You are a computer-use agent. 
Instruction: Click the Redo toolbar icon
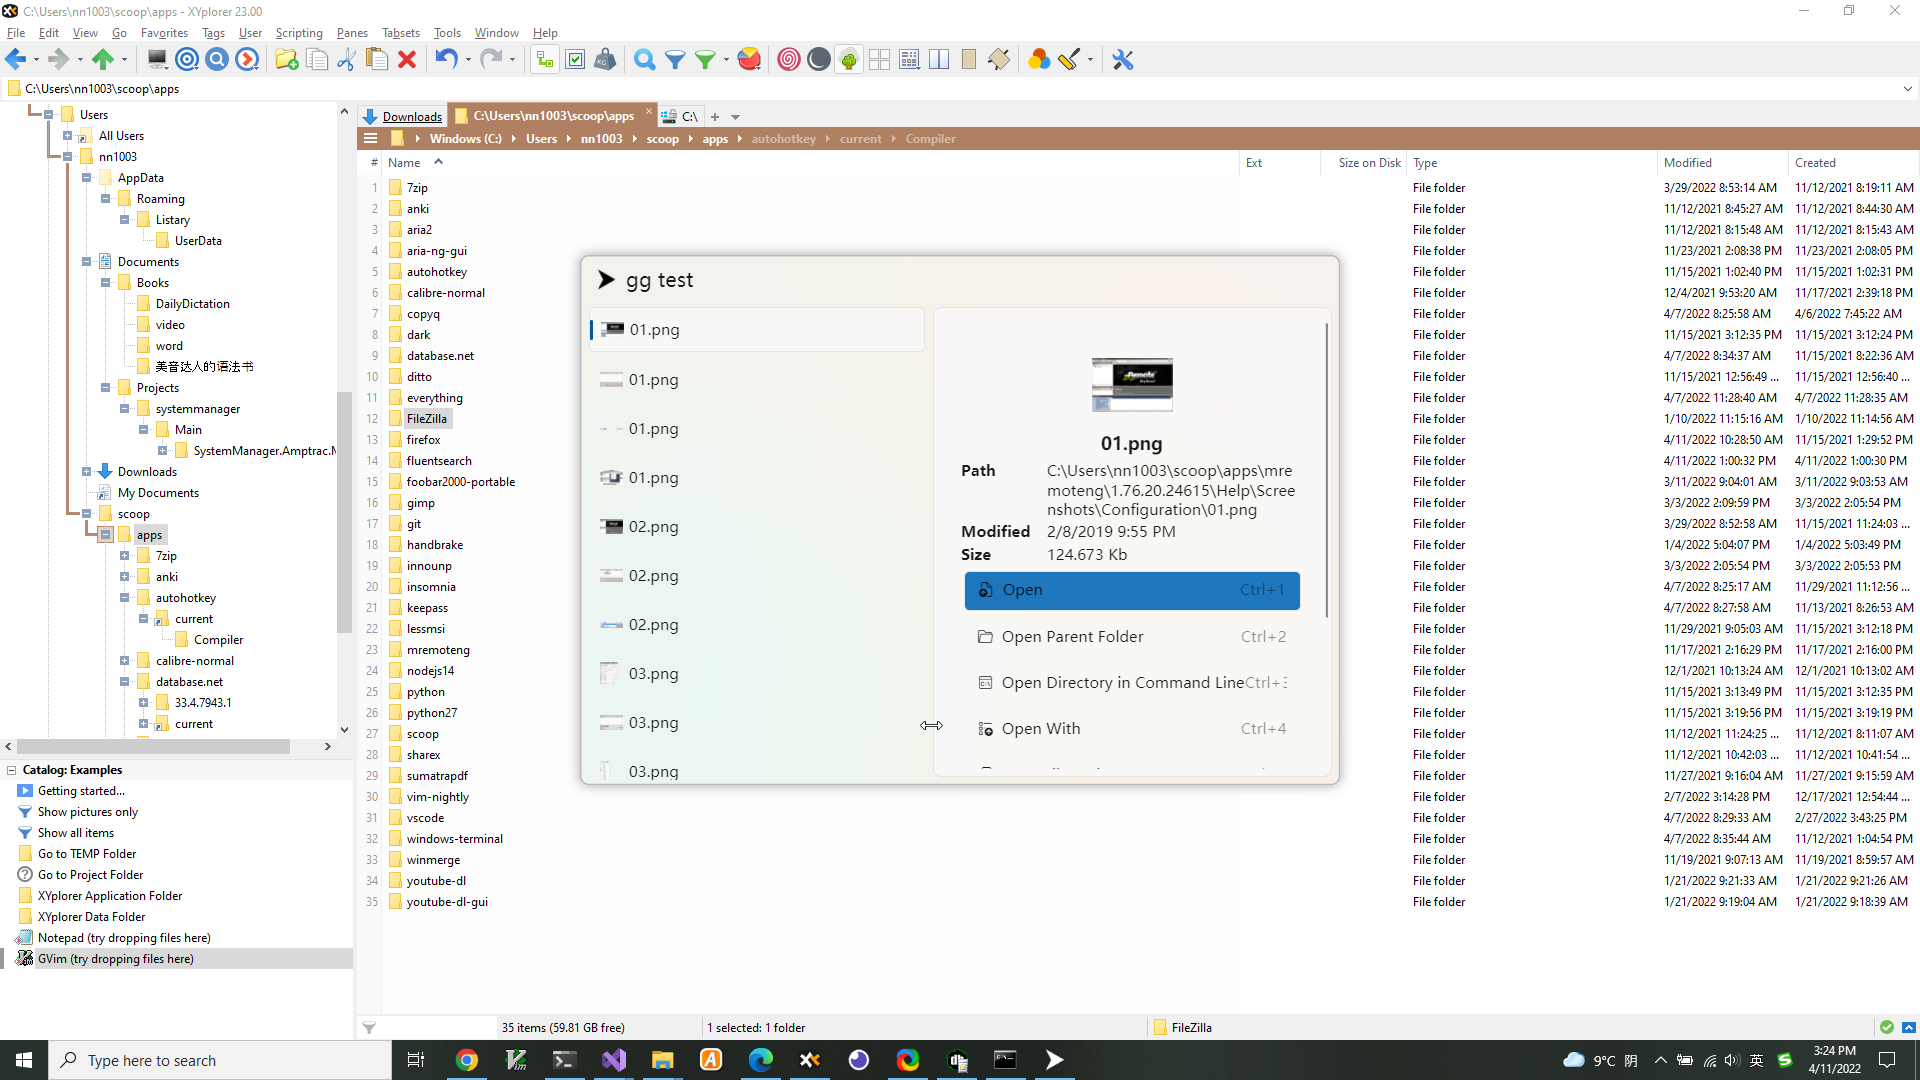490,59
